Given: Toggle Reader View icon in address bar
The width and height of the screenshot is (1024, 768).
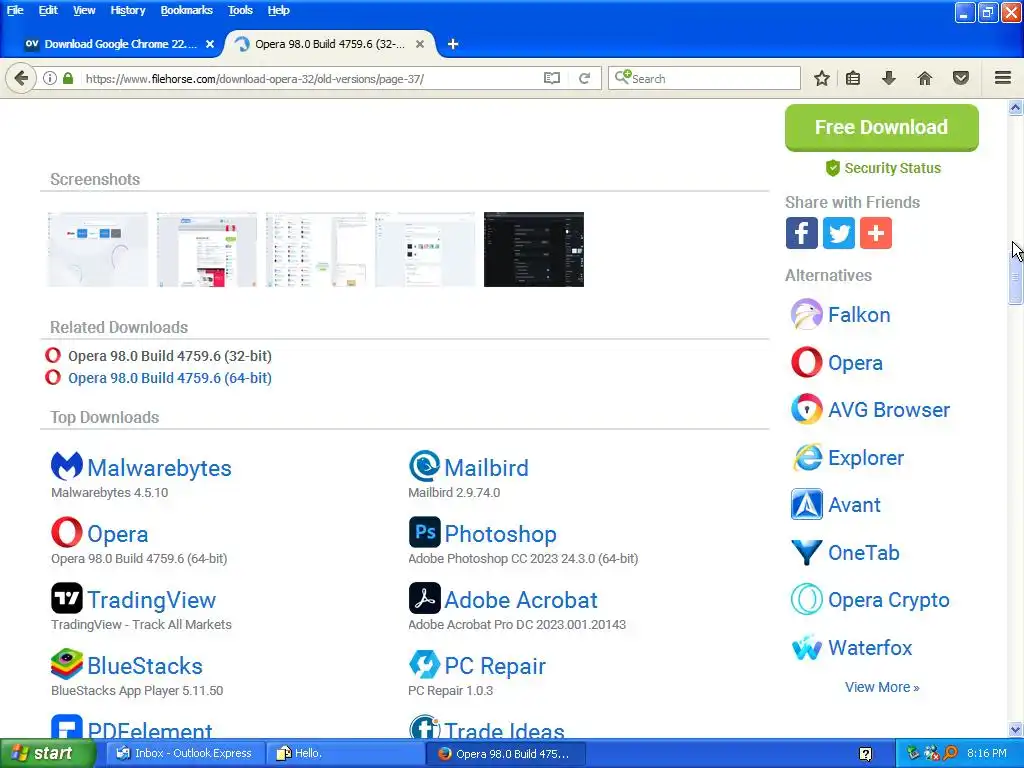Looking at the screenshot, I should pyautogui.click(x=552, y=78).
